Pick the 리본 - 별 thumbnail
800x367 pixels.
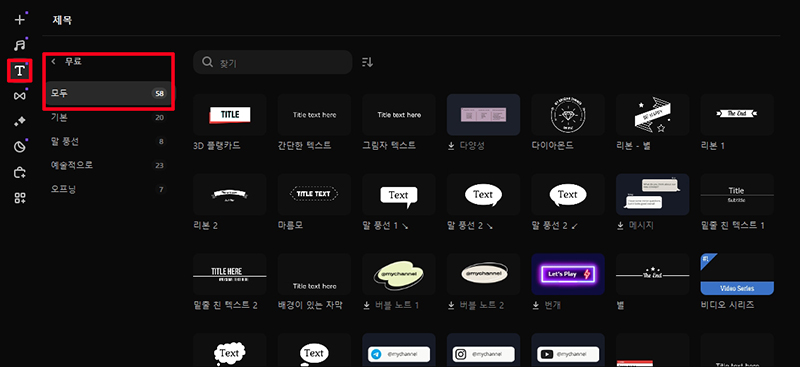pos(653,115)
